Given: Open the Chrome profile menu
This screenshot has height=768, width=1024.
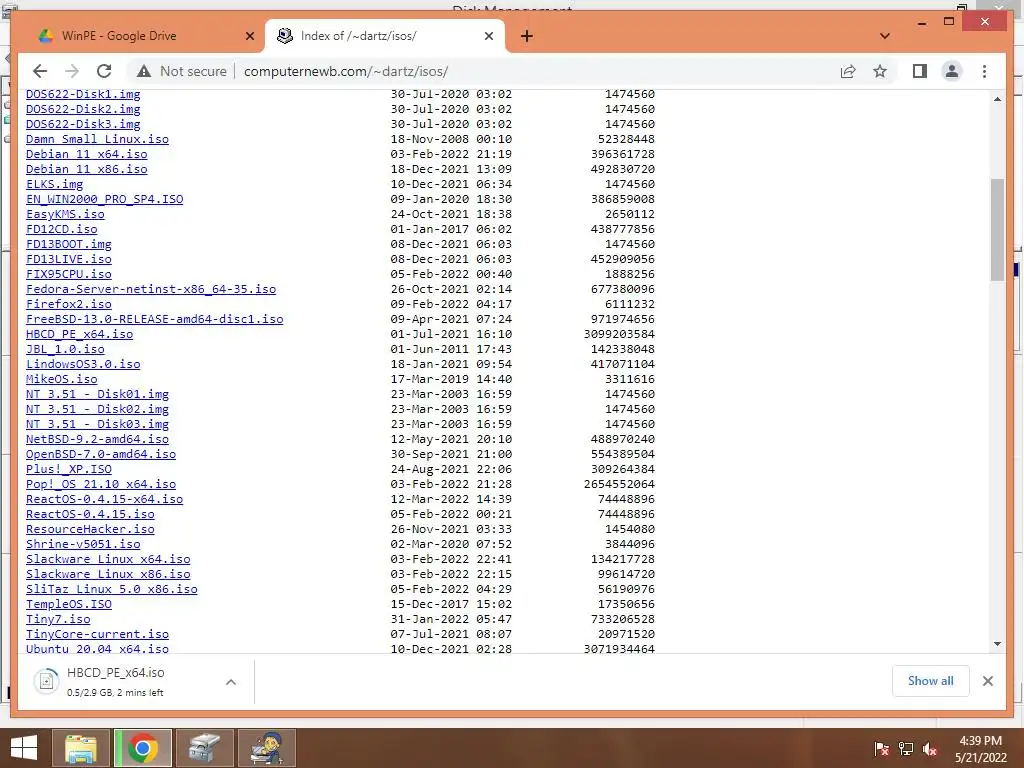Looking at the screenshot, I should point(952,71).
